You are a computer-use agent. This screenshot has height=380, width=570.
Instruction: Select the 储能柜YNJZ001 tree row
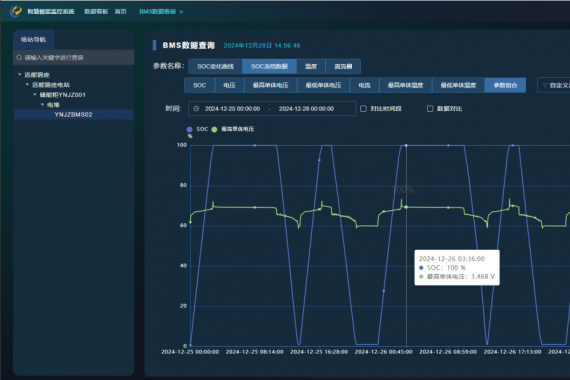tap(74, 95)
